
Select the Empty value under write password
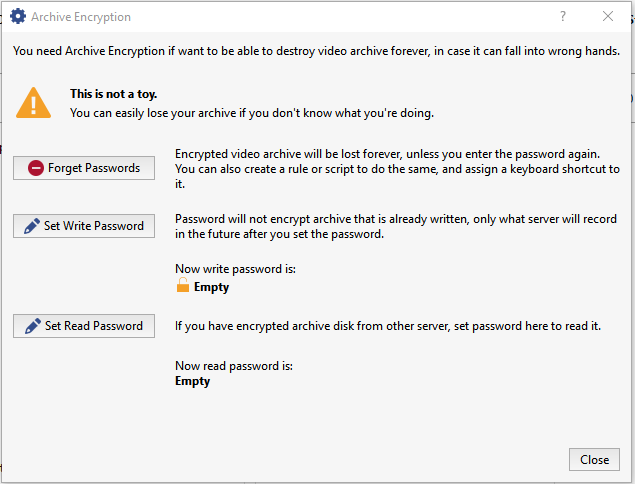click(211, 287)
